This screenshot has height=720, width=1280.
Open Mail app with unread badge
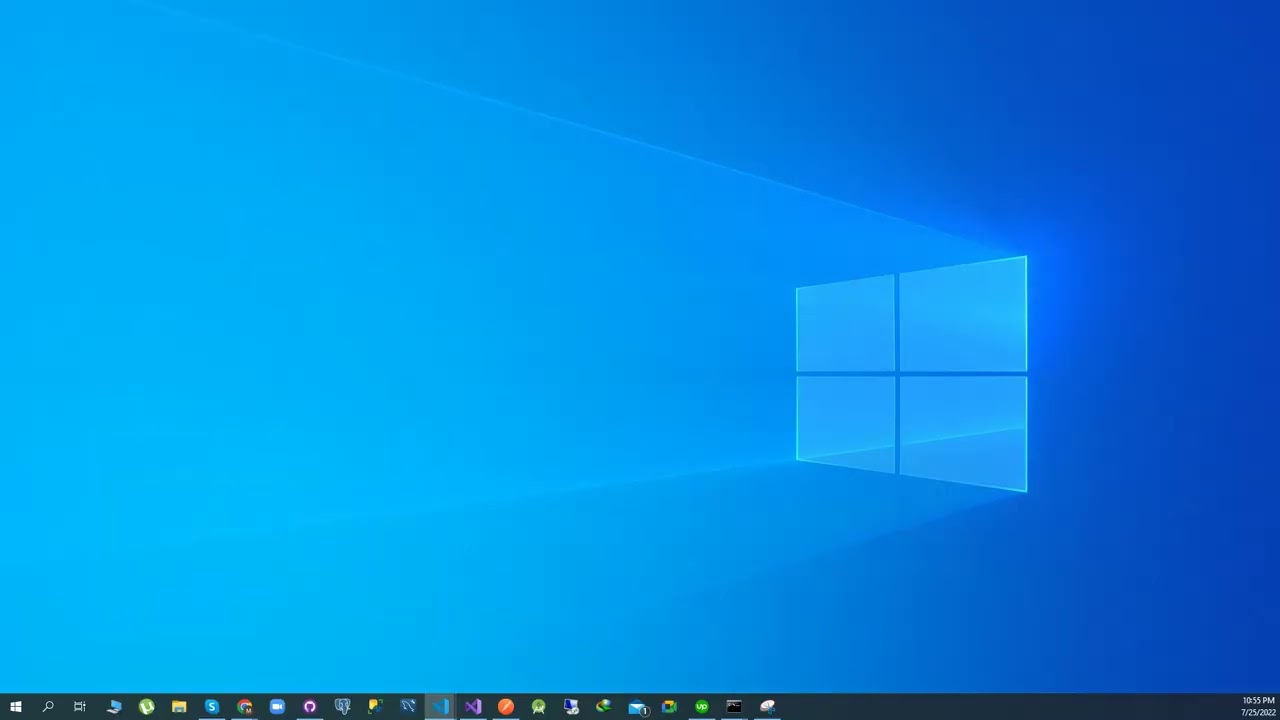(x=637, y=707)
